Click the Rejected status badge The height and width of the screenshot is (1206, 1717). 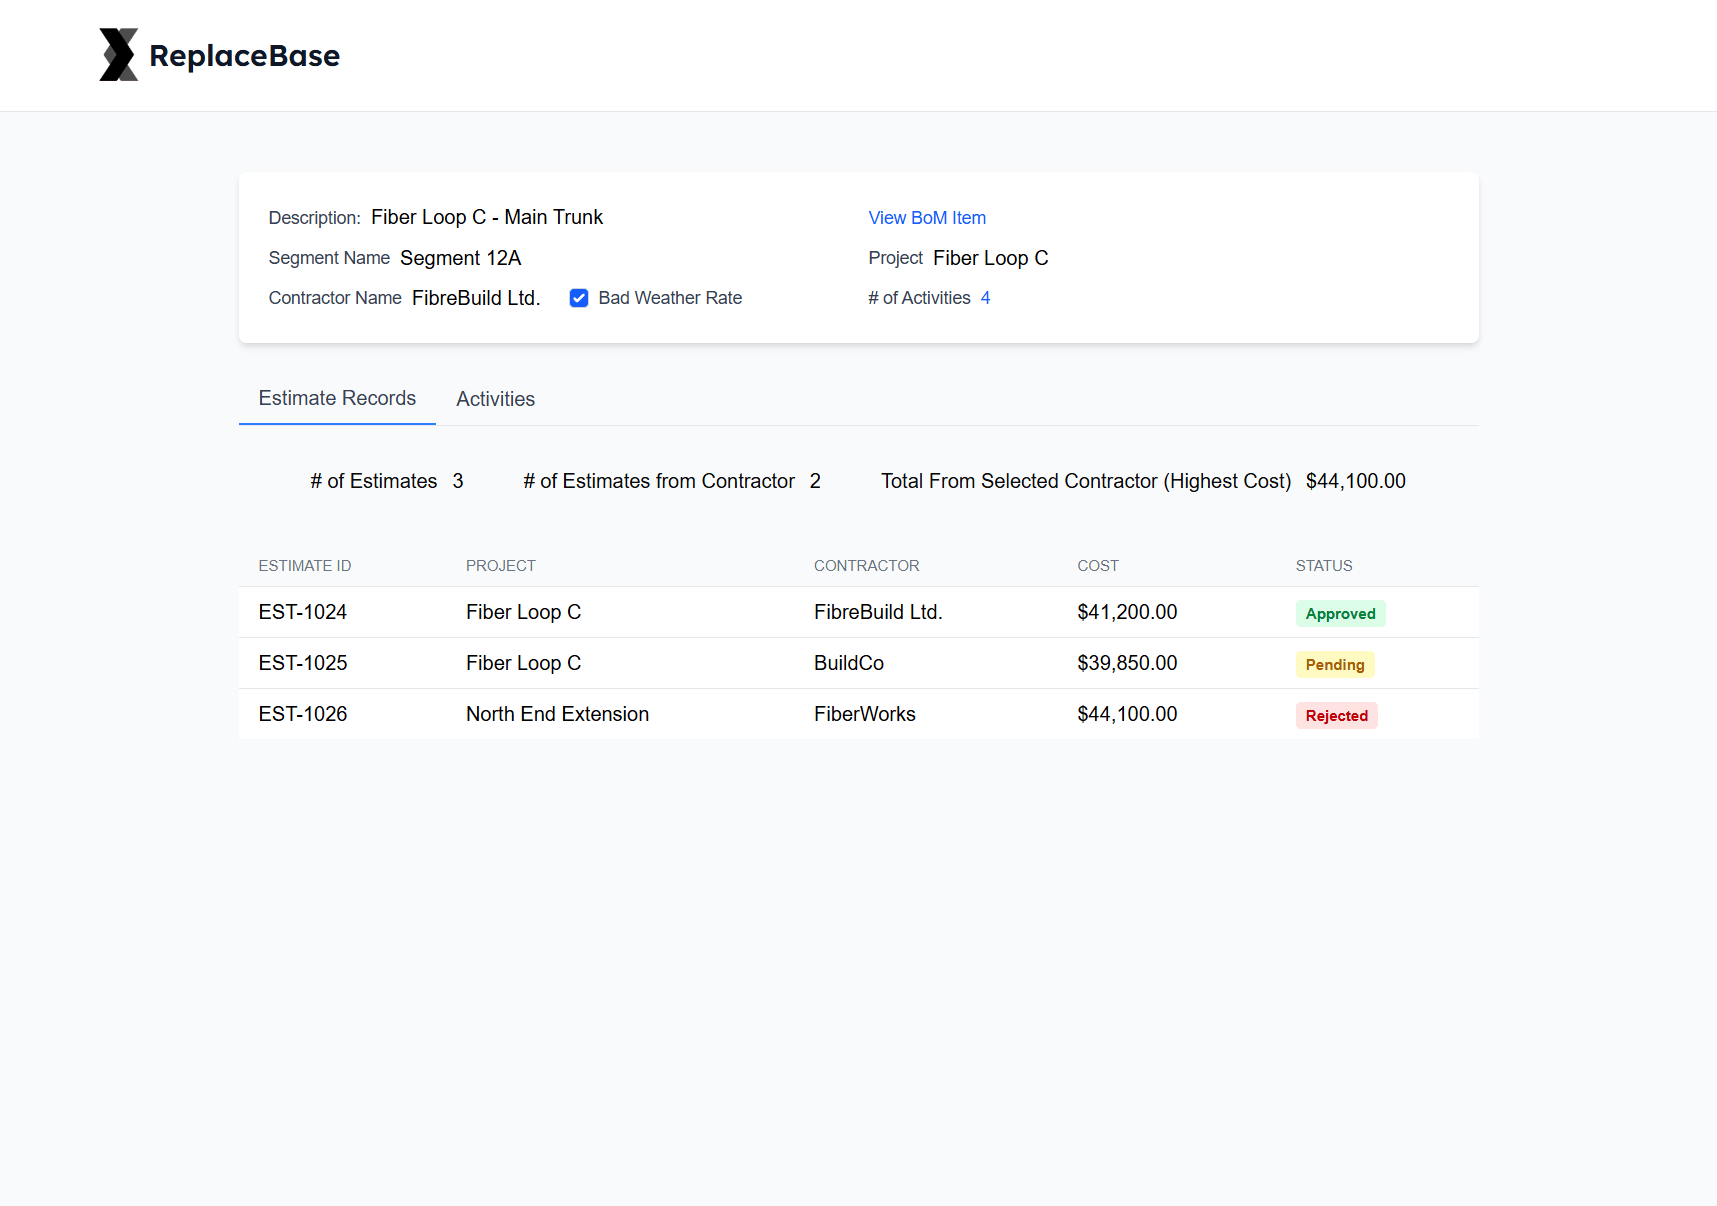click(x=1336, y=715)
